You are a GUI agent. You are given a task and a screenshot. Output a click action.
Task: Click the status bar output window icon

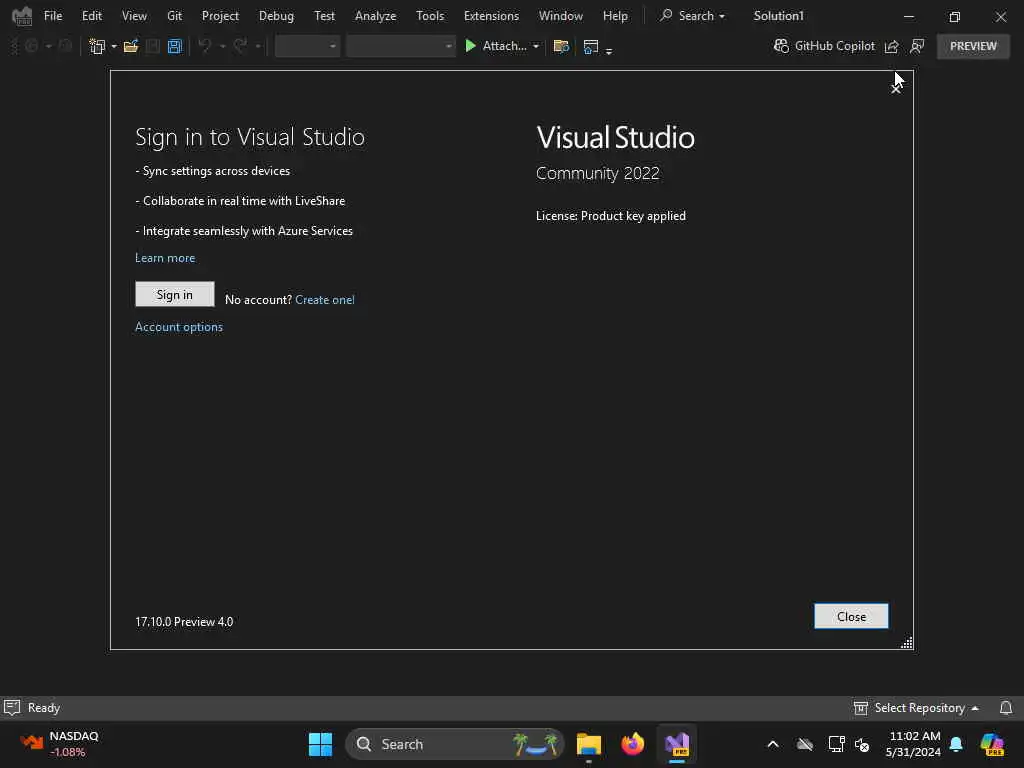12,707
